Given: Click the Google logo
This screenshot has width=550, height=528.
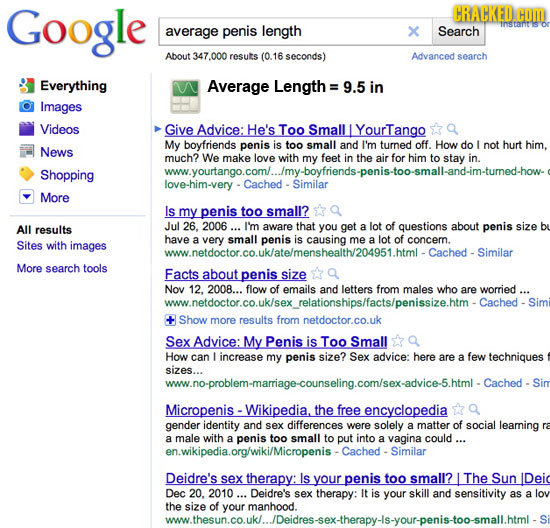Looking at the screenshot, I should 76,33.
